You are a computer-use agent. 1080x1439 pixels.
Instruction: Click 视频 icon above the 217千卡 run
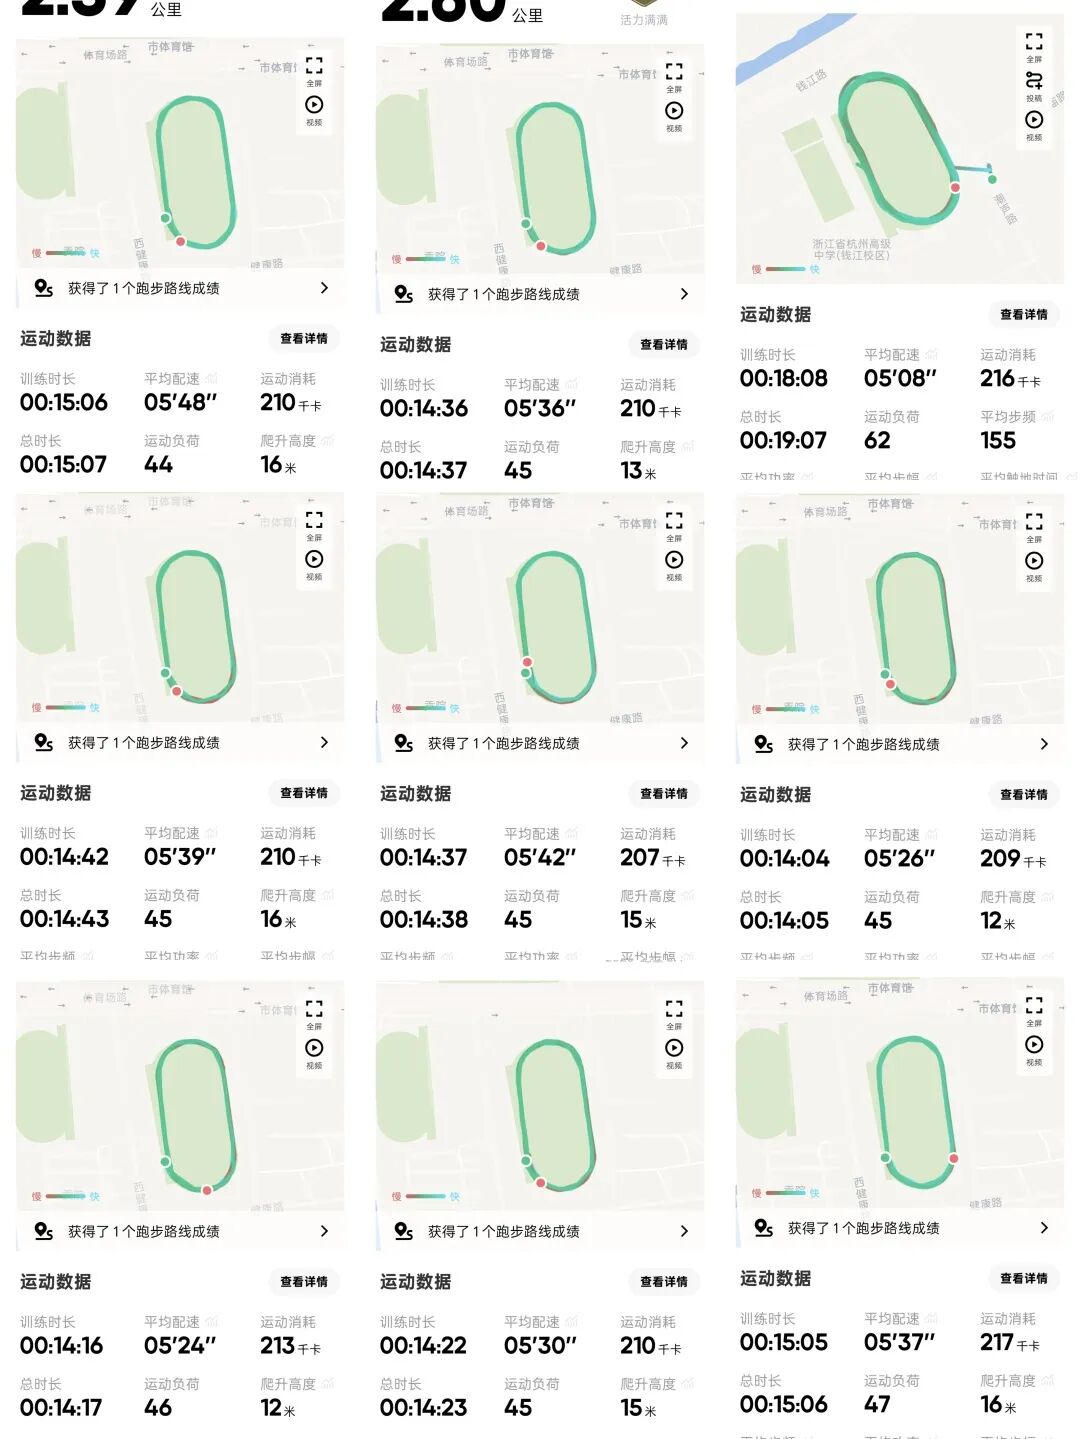click(x=1034, y=1046)
